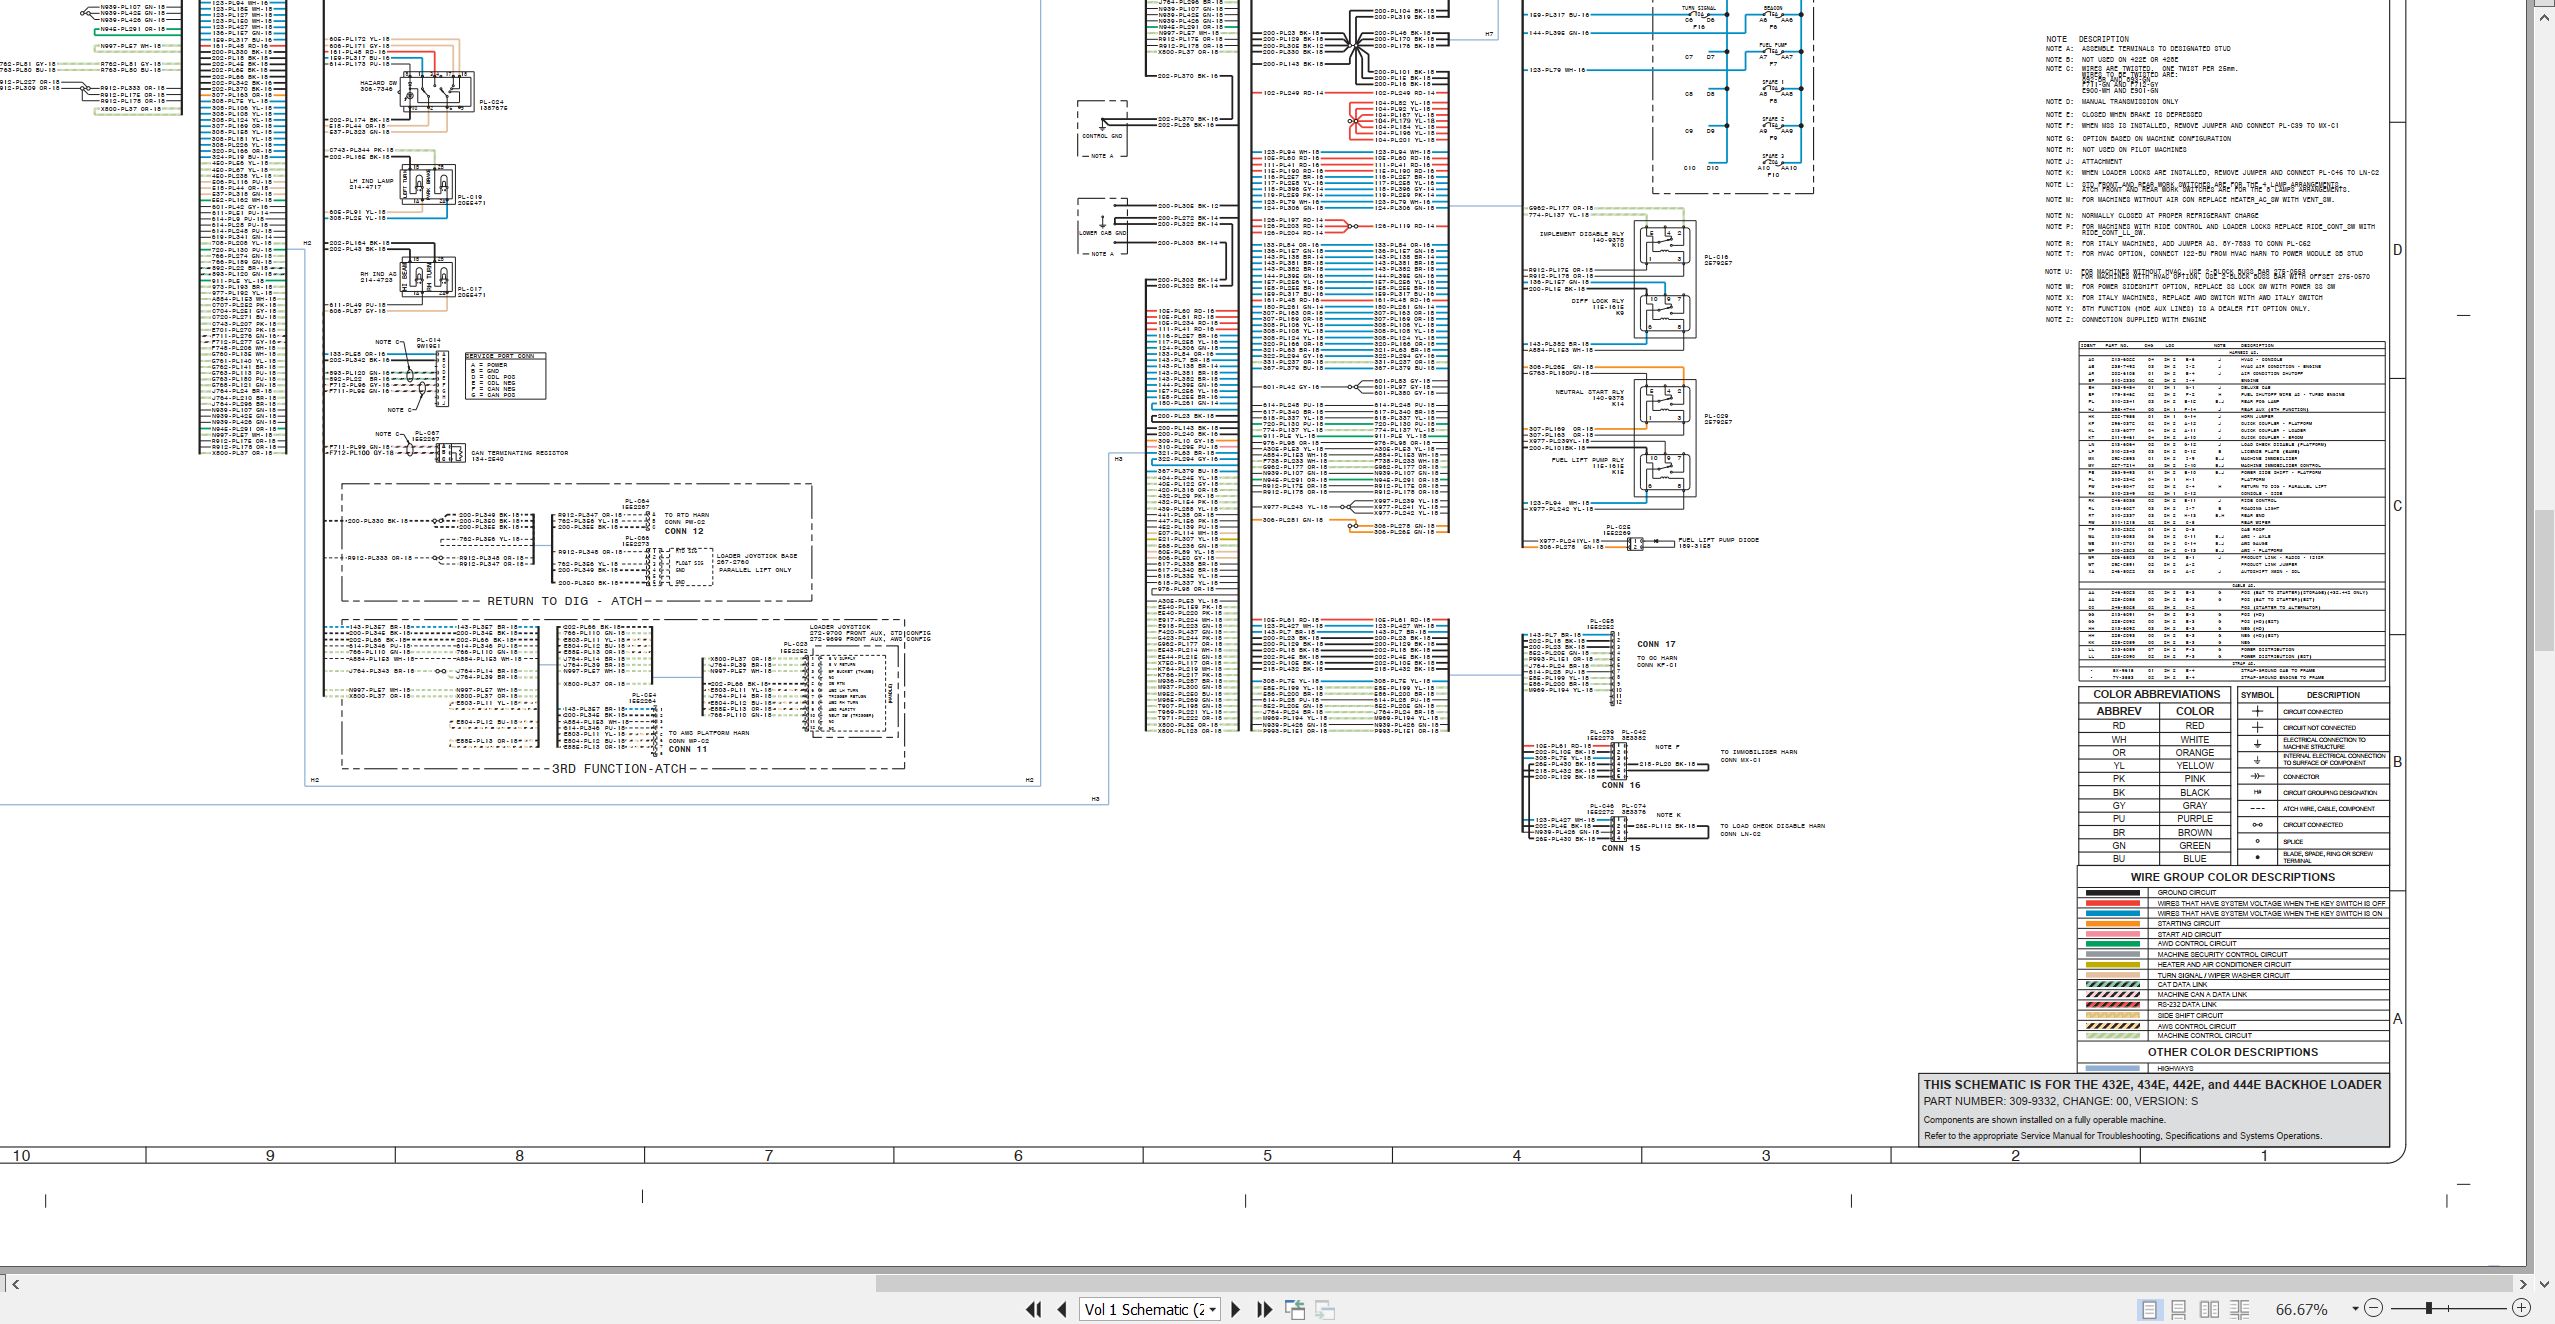The height and width of the screenshot is (1324, 2555).
Task: Click the 'NEUTRAL START RLY' relay label
Action: pos(1589,392)
